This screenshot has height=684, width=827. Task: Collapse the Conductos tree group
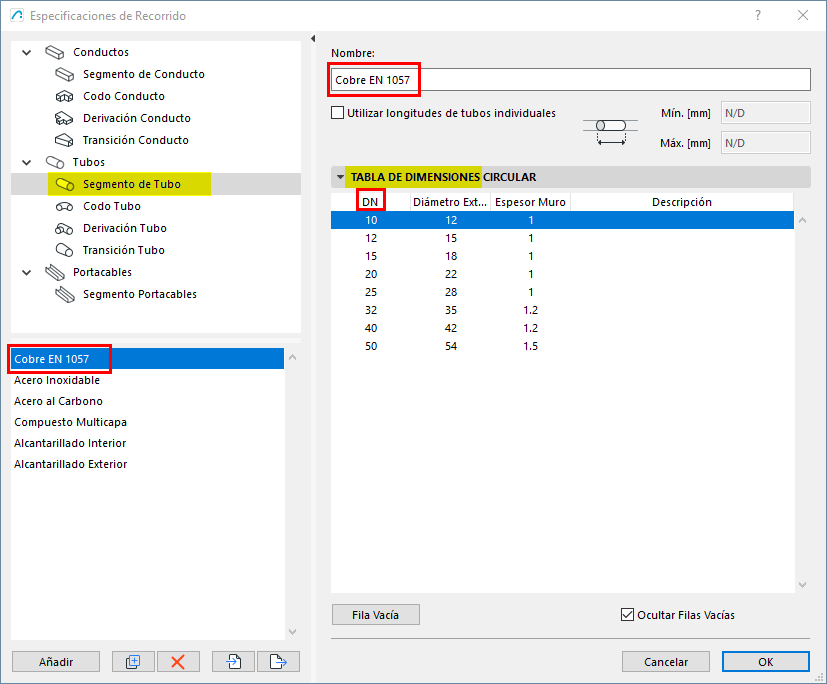tap(26, 52)
